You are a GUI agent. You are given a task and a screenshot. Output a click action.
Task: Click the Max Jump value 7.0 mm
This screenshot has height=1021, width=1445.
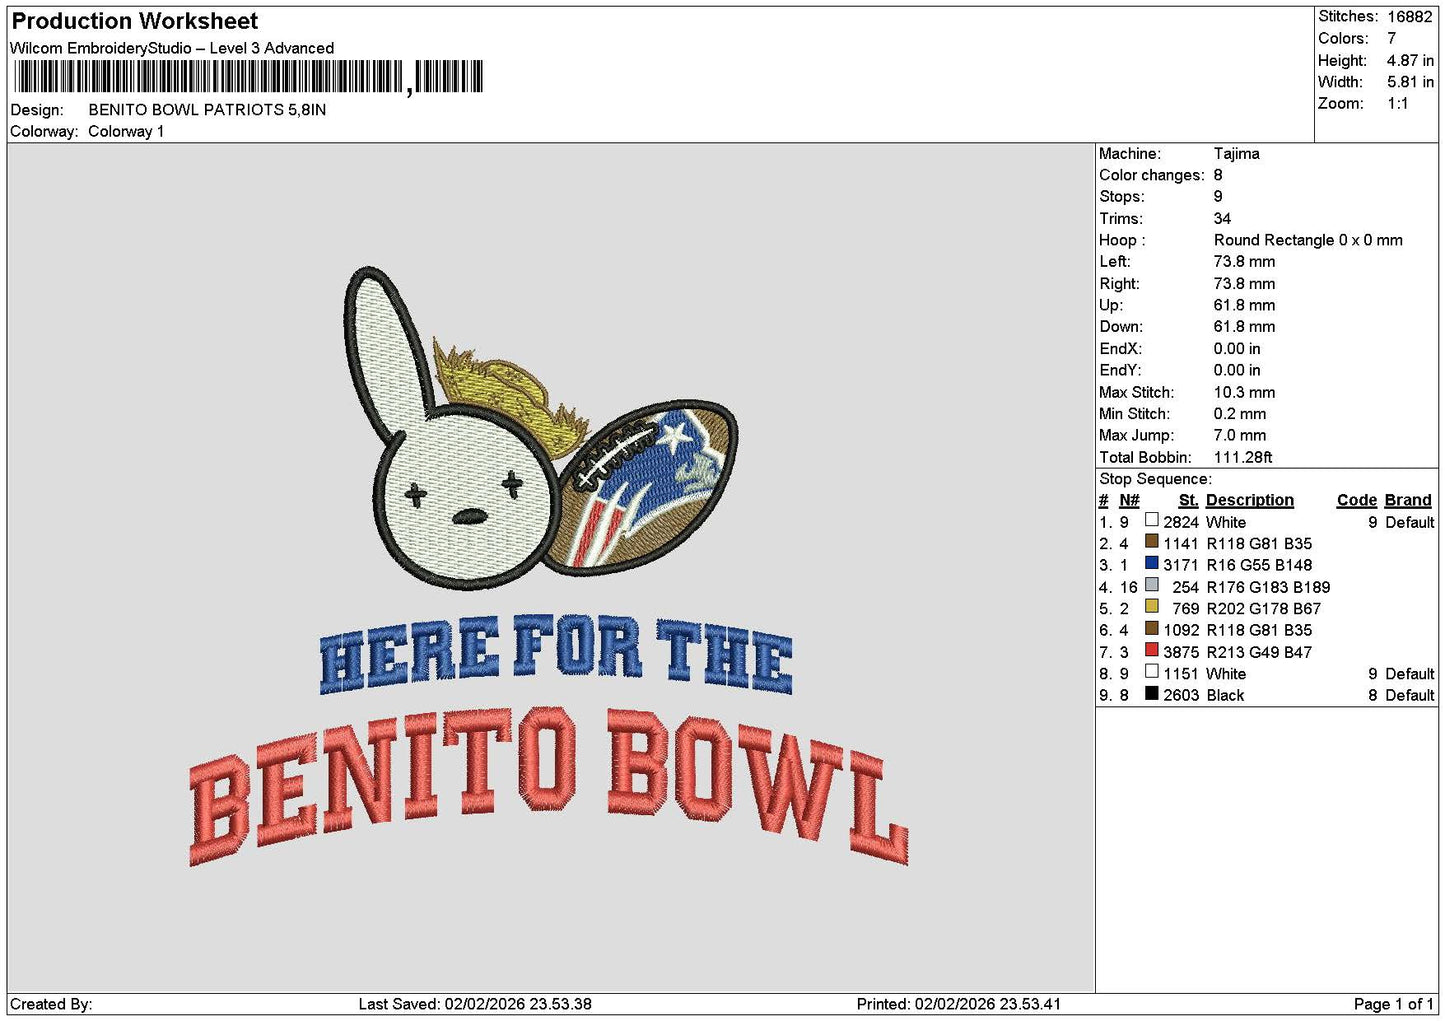click(1240, 436)
